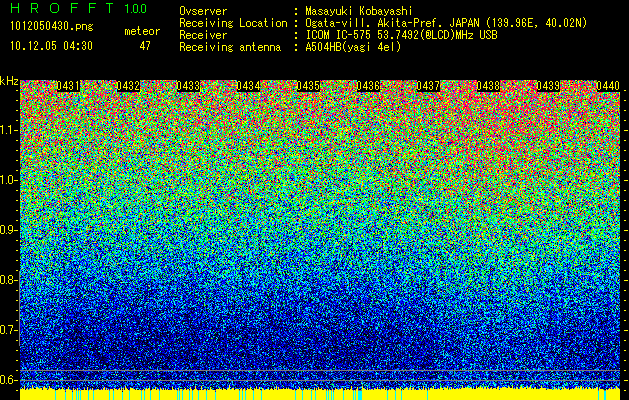Click the kHz axis unit label
This screenshot has height=400, width=629.
[9, 81]
